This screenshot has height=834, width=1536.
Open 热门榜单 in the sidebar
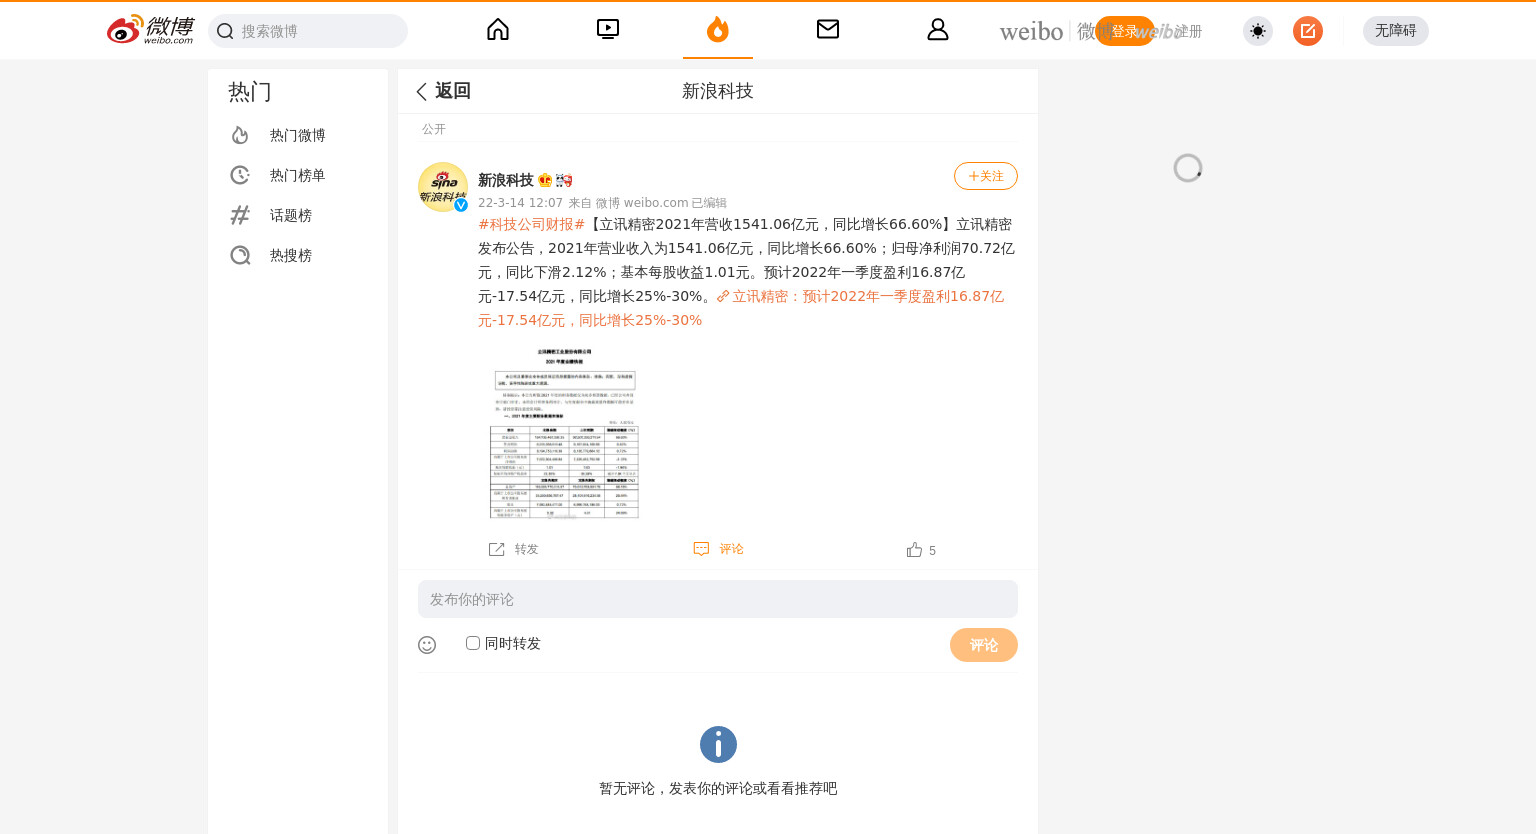coord(298,175)
